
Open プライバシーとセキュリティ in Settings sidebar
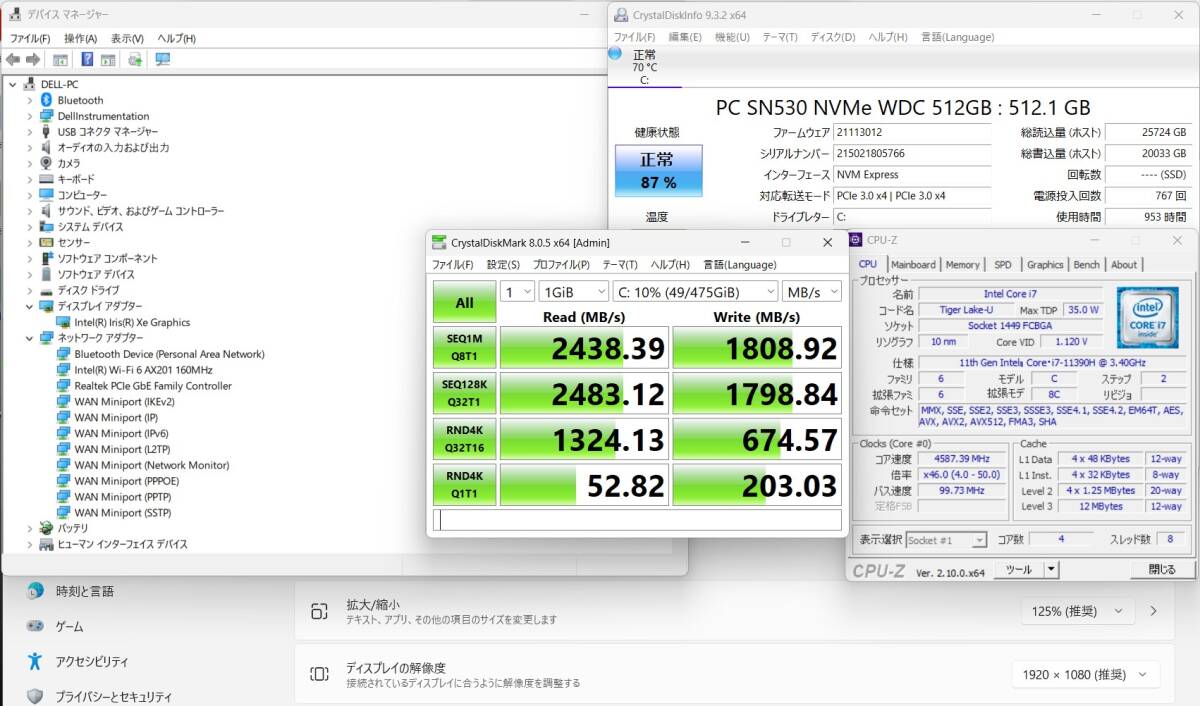pos(114,696)
